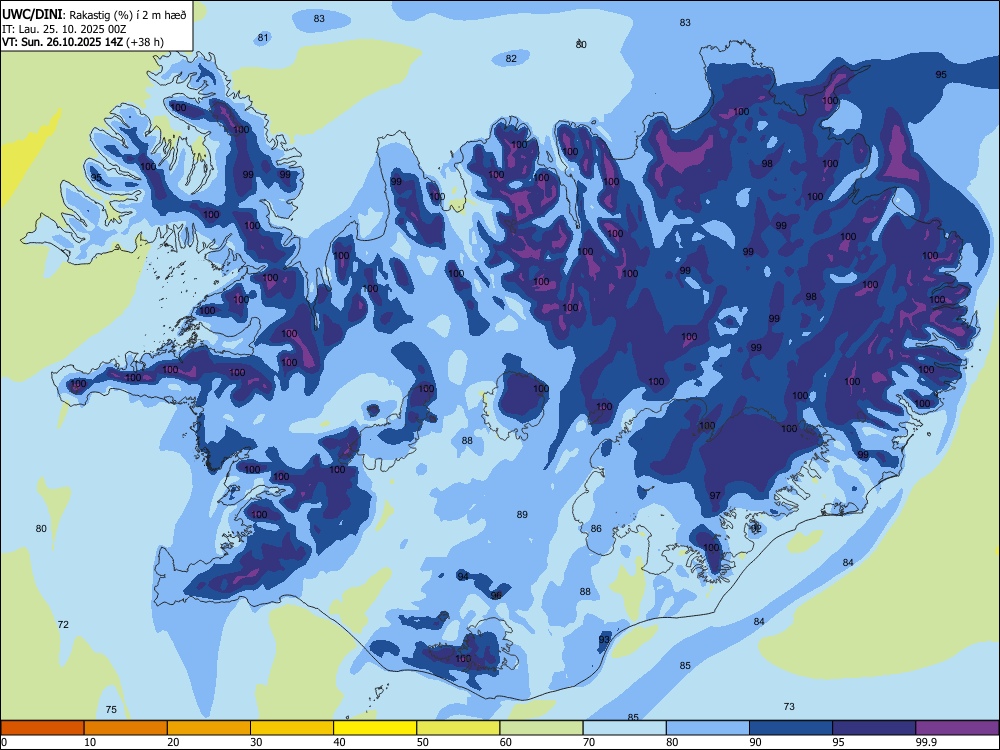Click the legend tick label '99.9'
Screen dimensions: 1000x750
[x=926, y=742]
